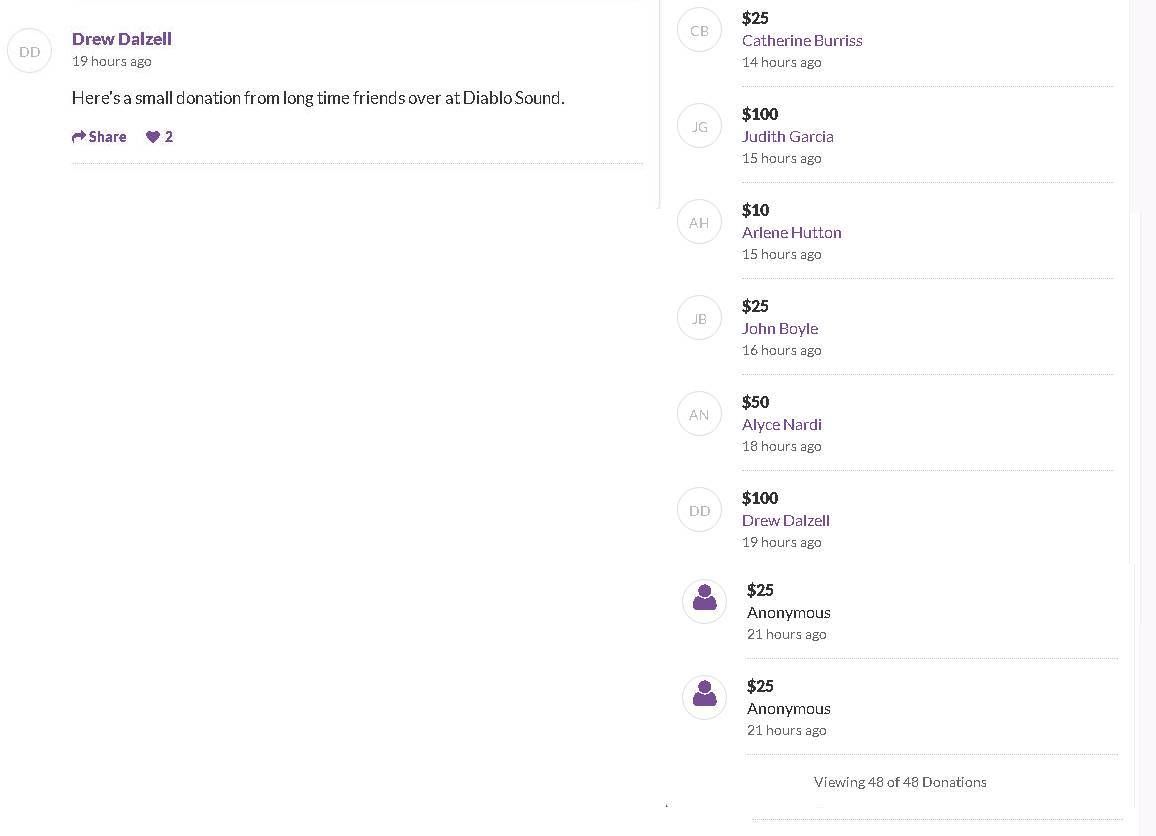Click the AH avatar circle
The image size is (1156, 836).
click(699, 222)
